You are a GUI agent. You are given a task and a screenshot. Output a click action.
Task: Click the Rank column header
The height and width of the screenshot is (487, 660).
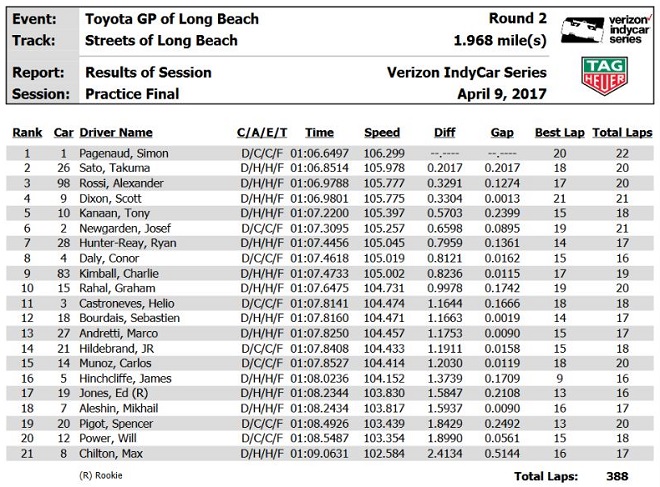26,132
